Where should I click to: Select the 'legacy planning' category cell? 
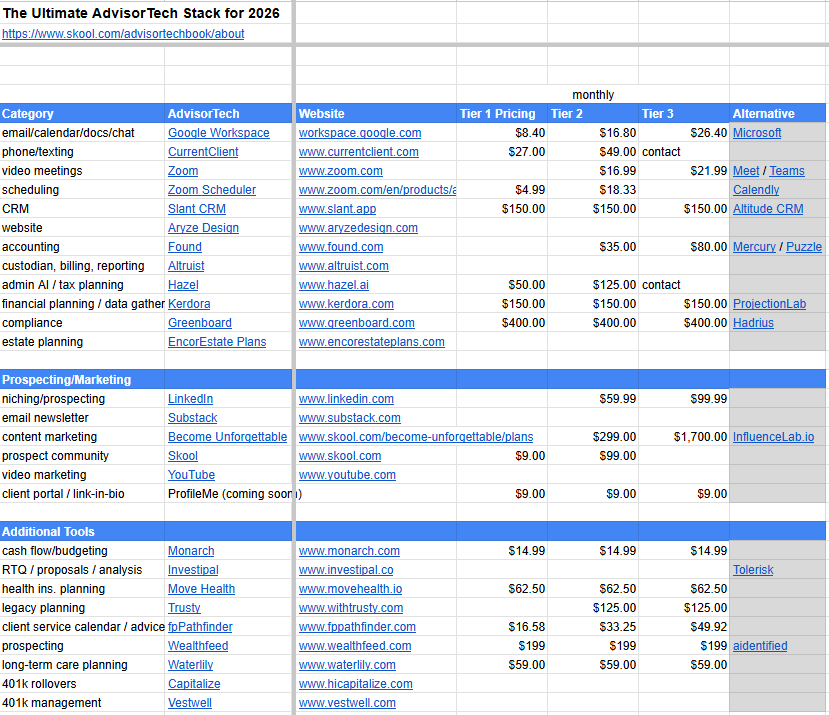tap(82, 608)
